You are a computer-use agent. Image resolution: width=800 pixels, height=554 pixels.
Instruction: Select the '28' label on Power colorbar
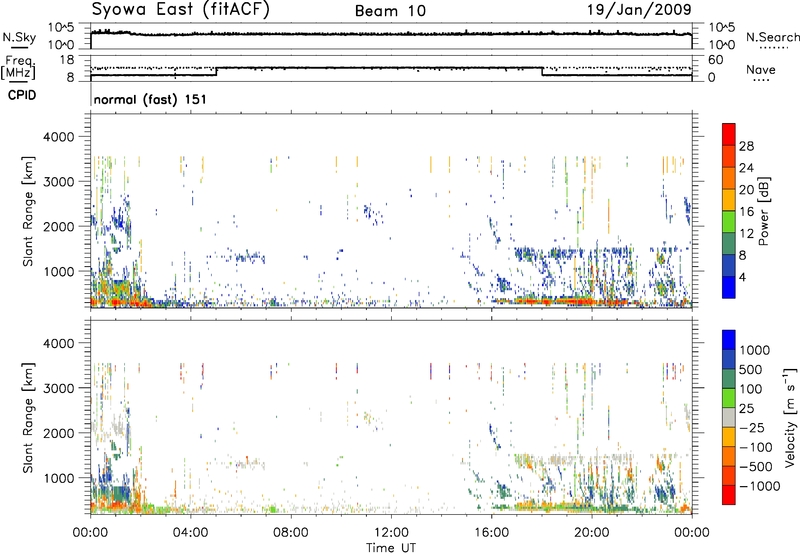(x=746, y=146)
